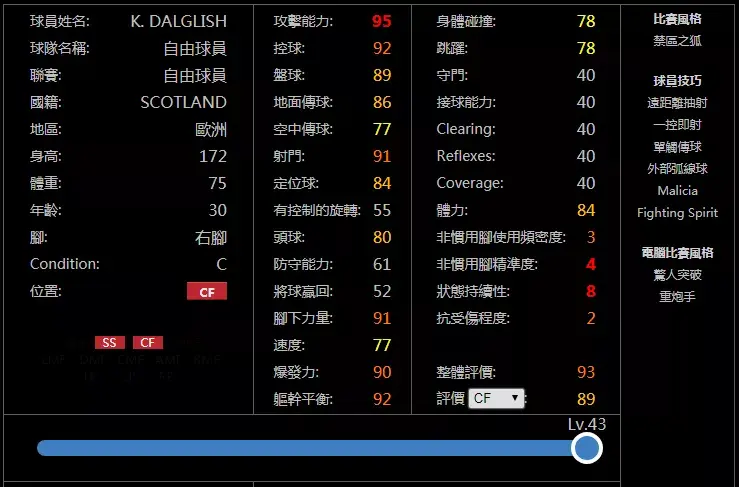Click the 抗受傷程度 value 2
The width and height of the screenshot is (739, 487).
(591, 318)
